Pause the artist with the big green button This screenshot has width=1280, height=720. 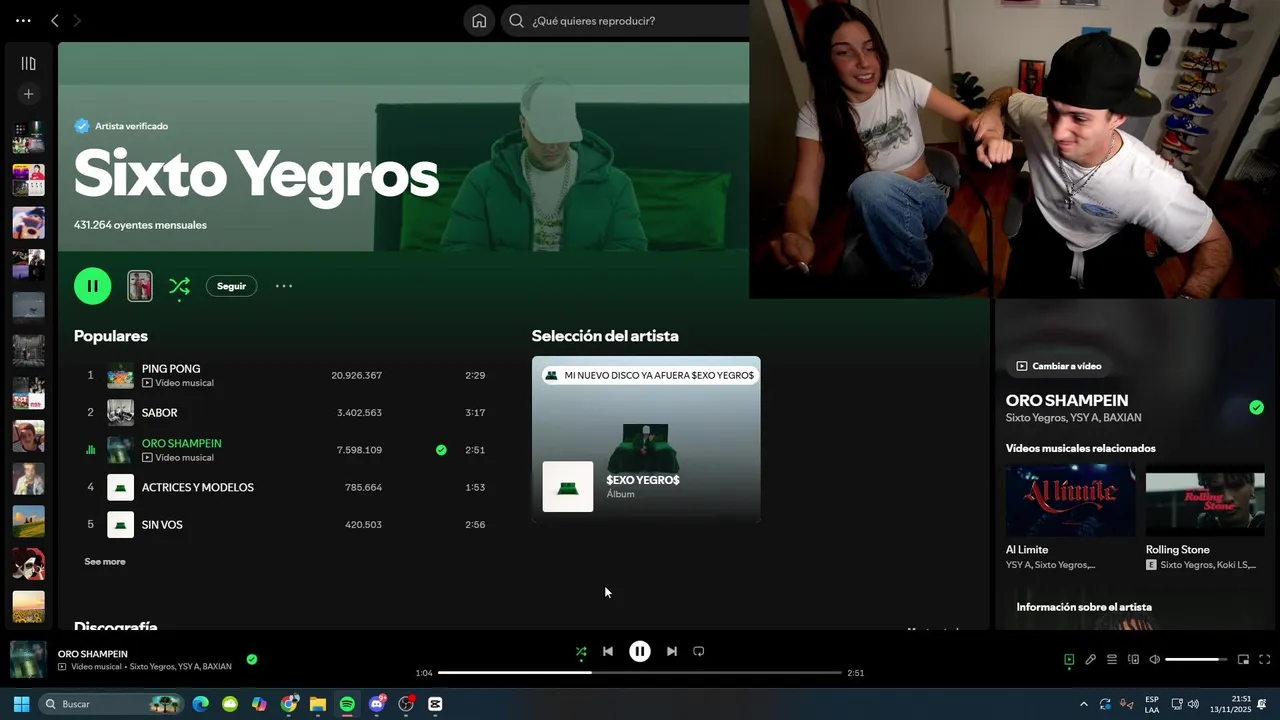(x=92, y=286)
